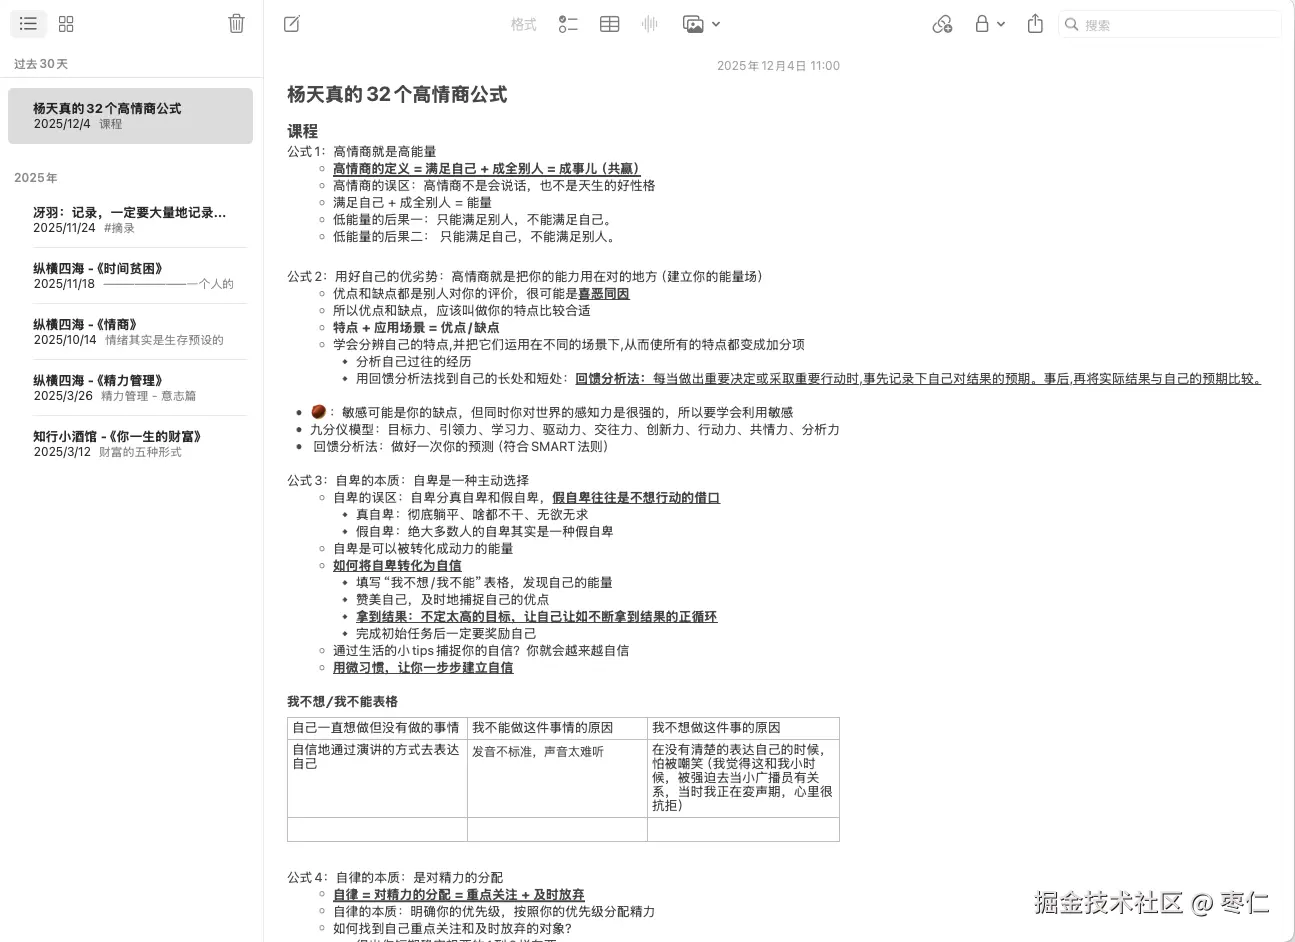Insert a checklist into the note
Screen dimensions: 1295x942
click(568, 23)
